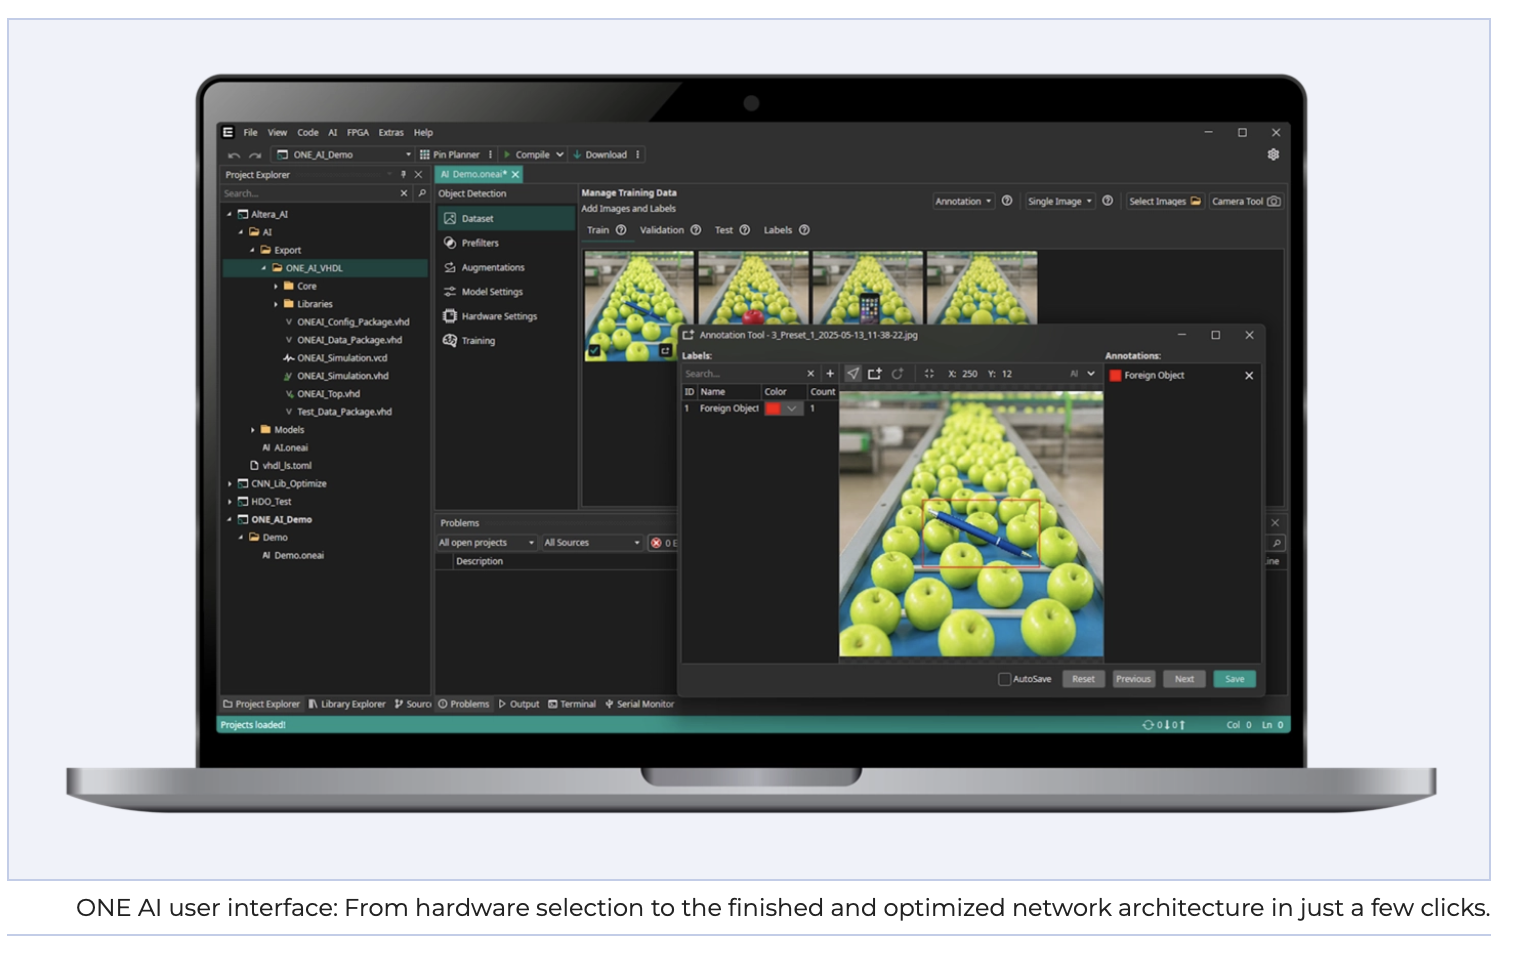Open the Single Image dropdown
The image size is (1516, 954).
tap(1059, 201)
